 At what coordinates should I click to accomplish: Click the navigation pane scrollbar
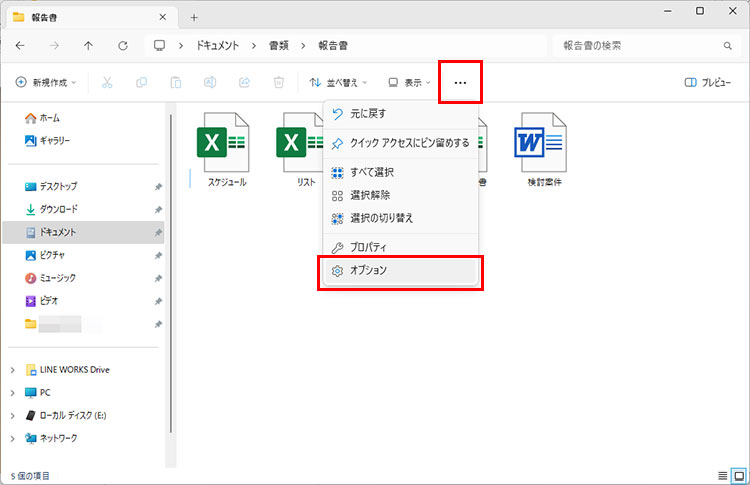coord(170,273)
